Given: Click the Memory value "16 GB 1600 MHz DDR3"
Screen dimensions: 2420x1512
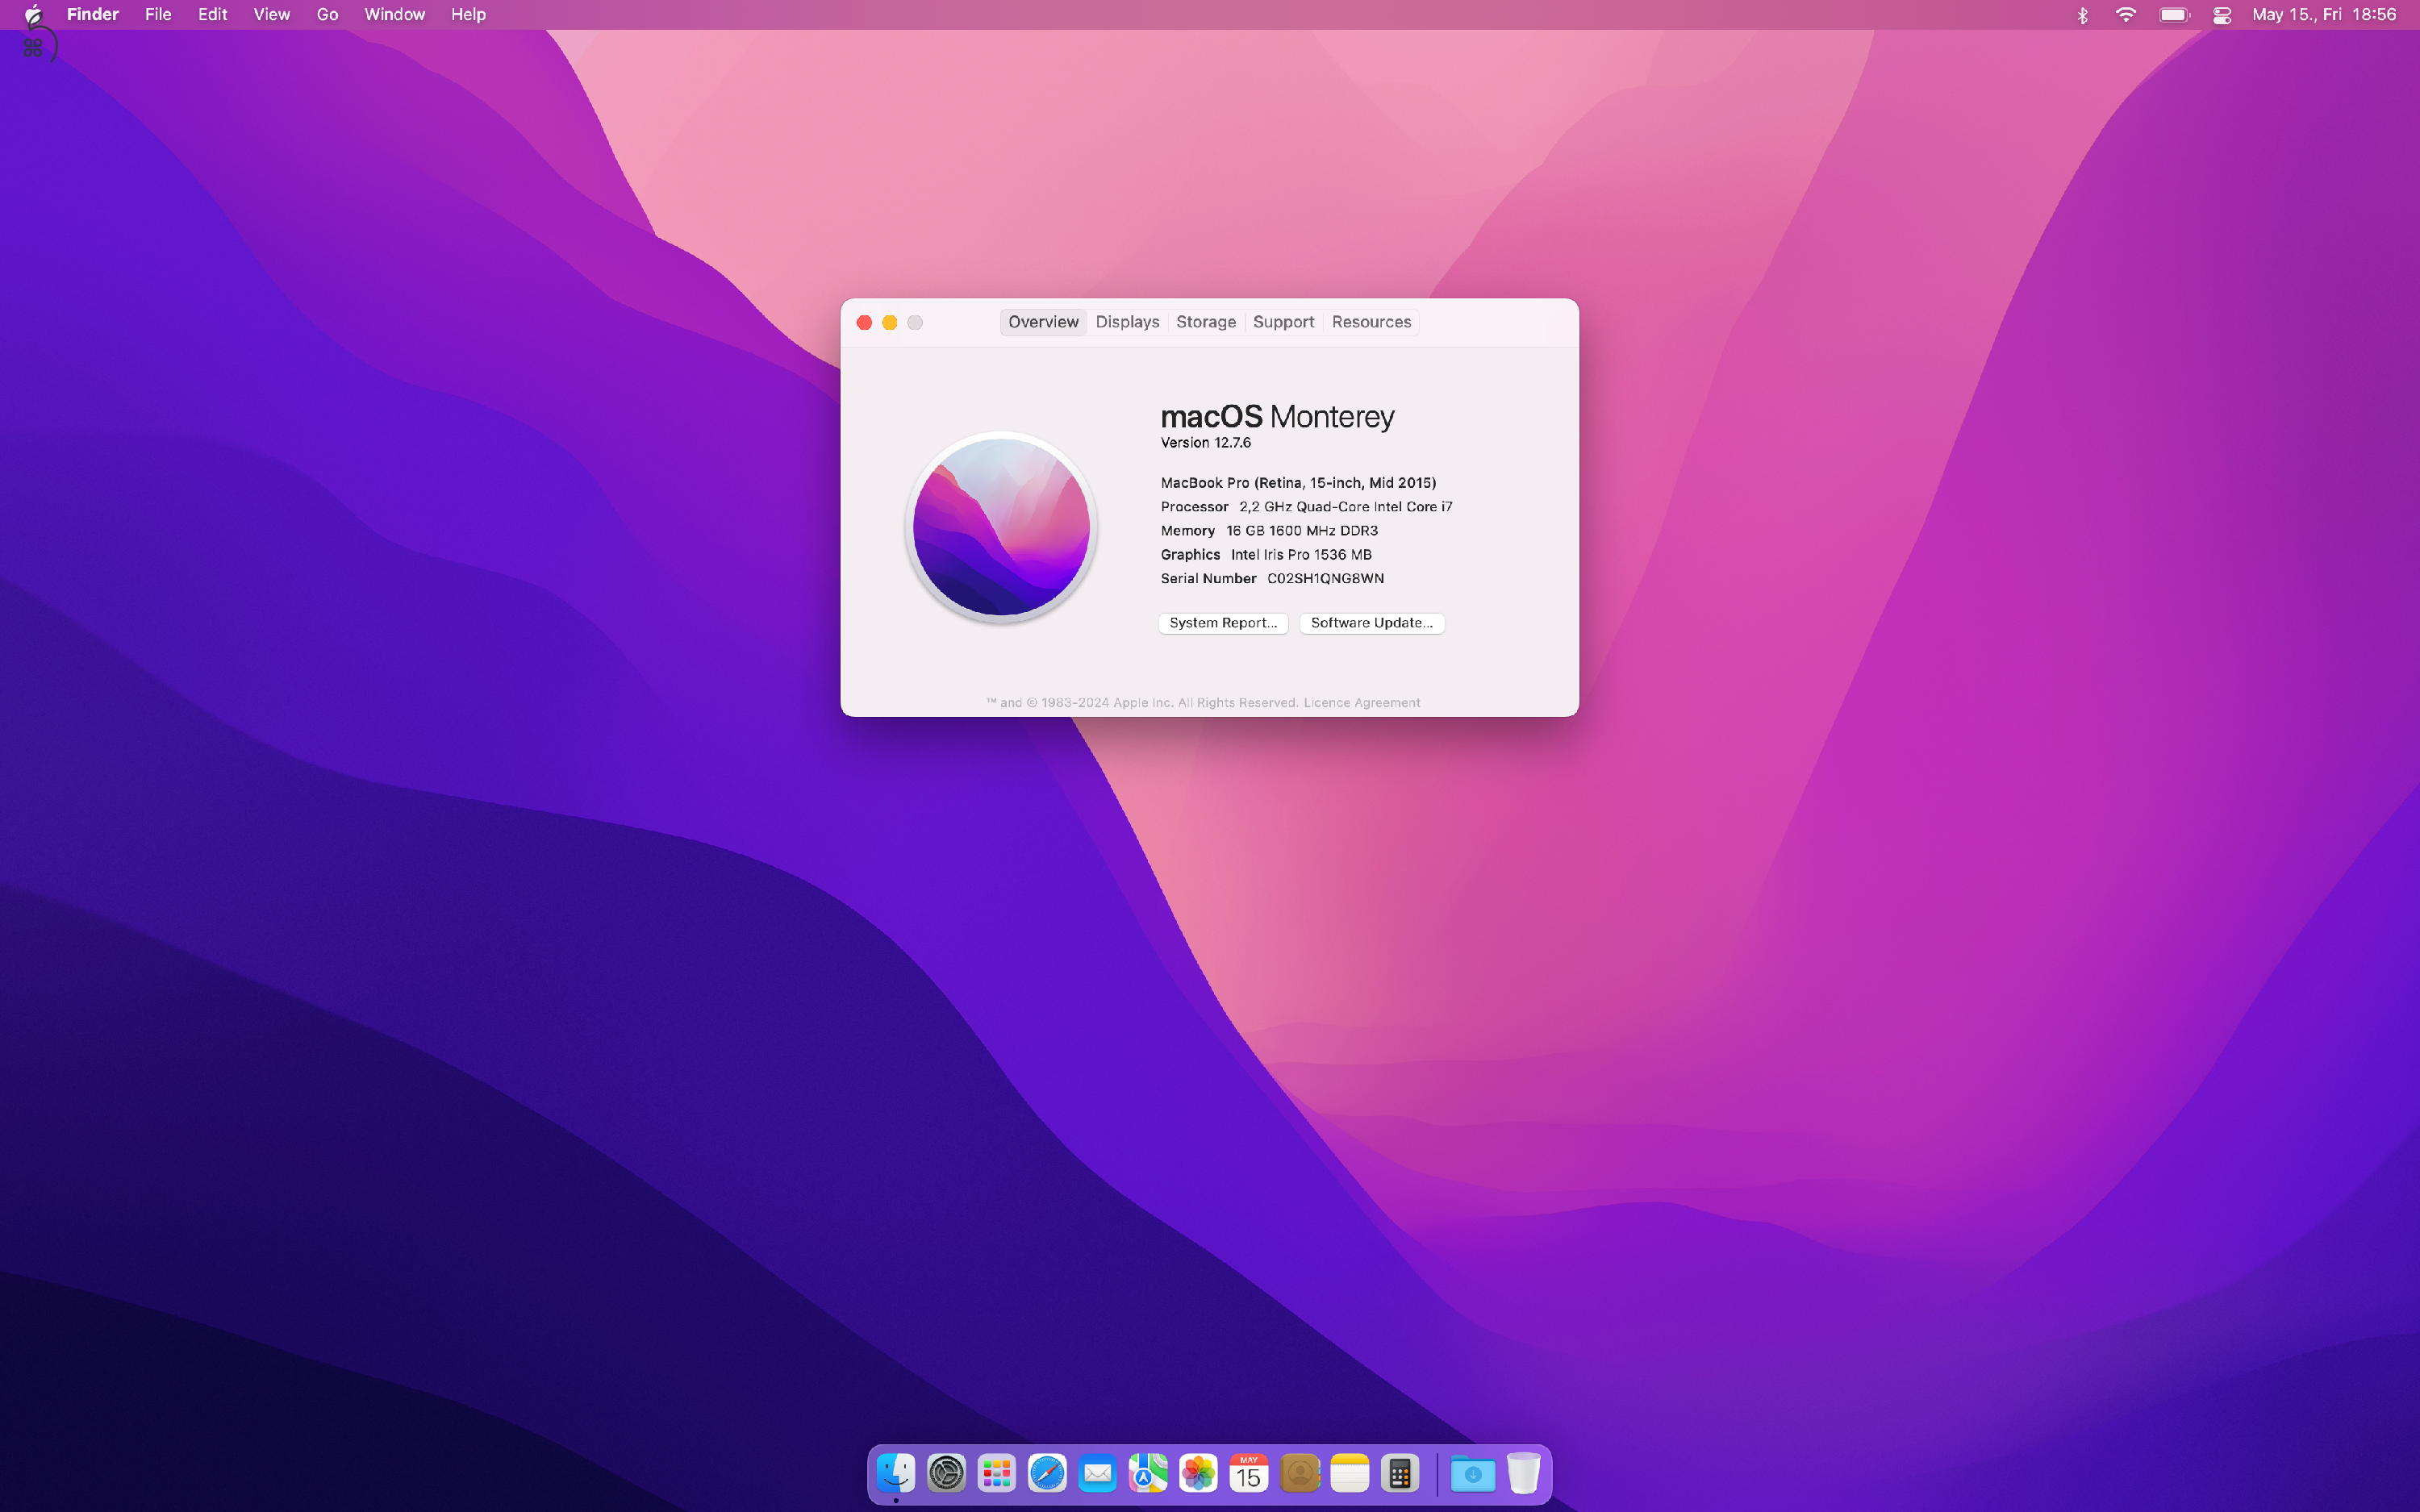Looking at the screenshot, I should click(x=1302, y=531).
